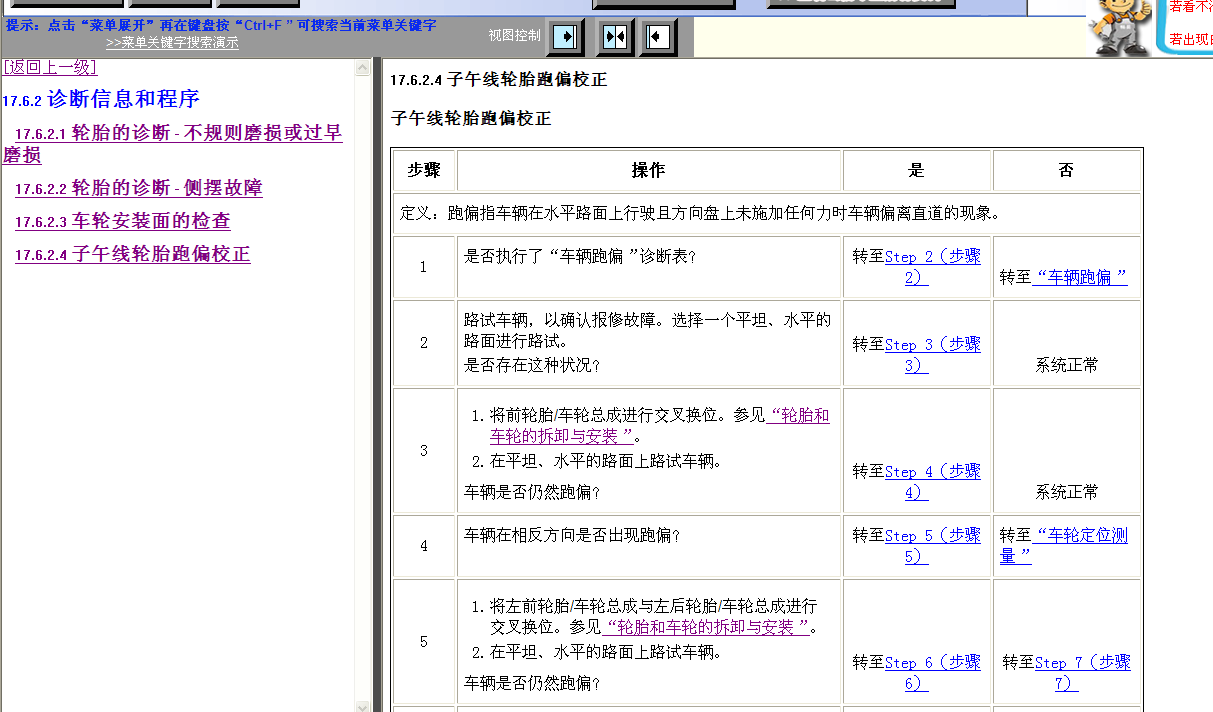Open 17.6.2.1 轮胎的诊断 不规则磨损或过早磨损
The width and height of the screenshot is (1213, 712).
[x=172, y=143]
